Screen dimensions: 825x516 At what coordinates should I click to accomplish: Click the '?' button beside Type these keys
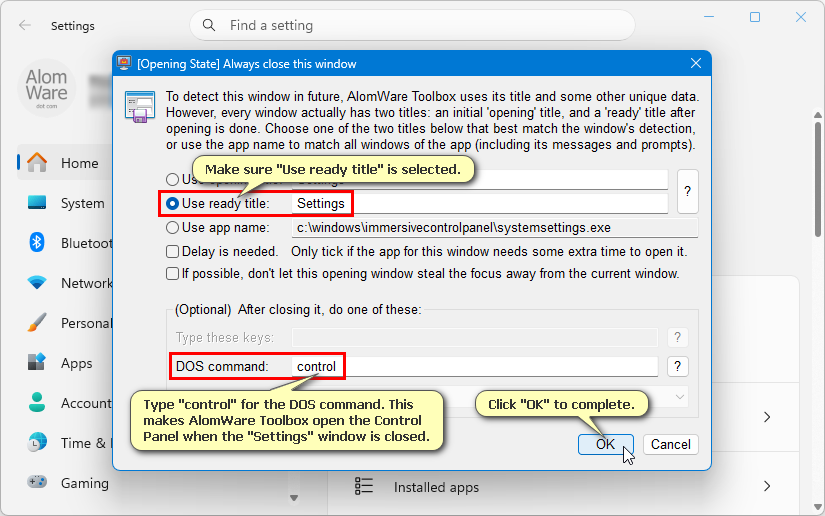pyautogui.click(x=678, y=337)
